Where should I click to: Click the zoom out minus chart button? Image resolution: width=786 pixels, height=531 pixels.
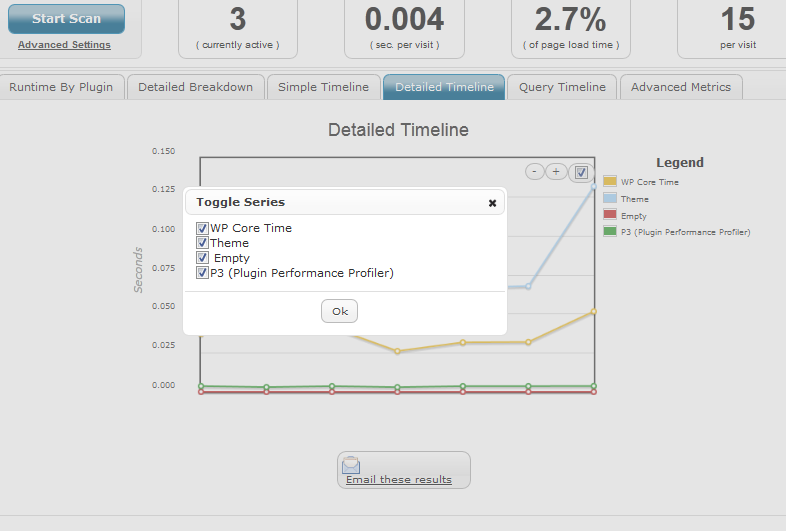(x=534, y=172)
